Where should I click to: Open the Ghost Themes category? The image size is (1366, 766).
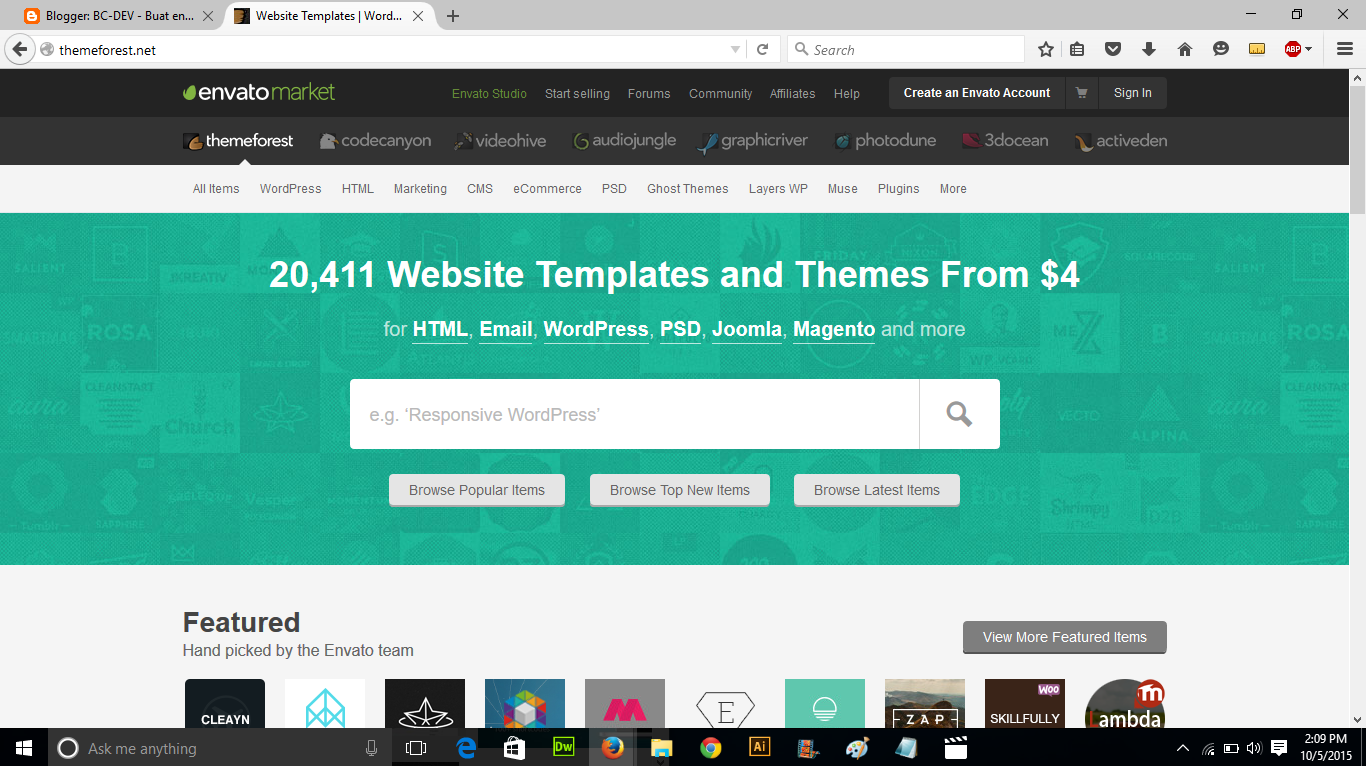coord(688,189)
